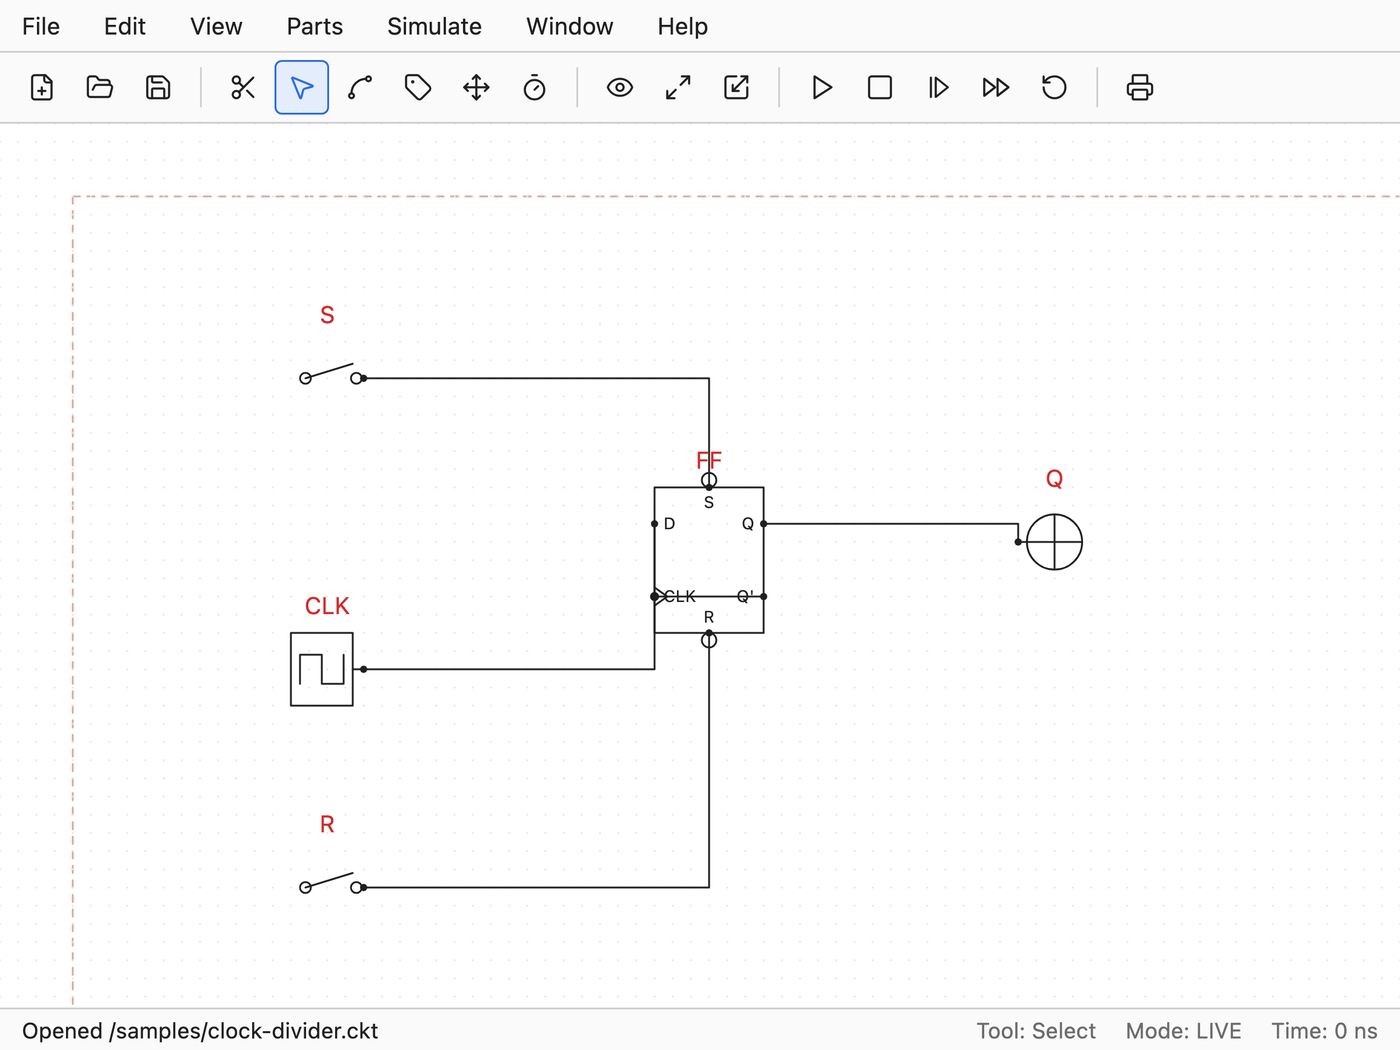Choose the wire drawing tool

(x=360, y=88)
